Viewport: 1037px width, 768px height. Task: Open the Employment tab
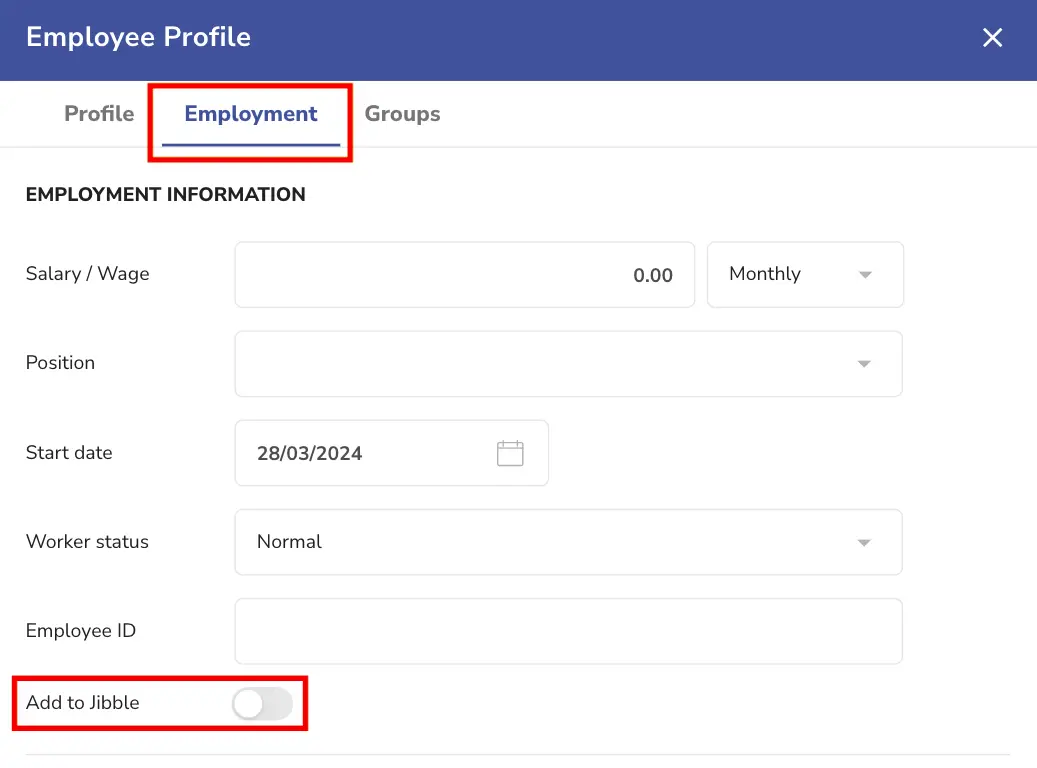click(x=251, y=114)
